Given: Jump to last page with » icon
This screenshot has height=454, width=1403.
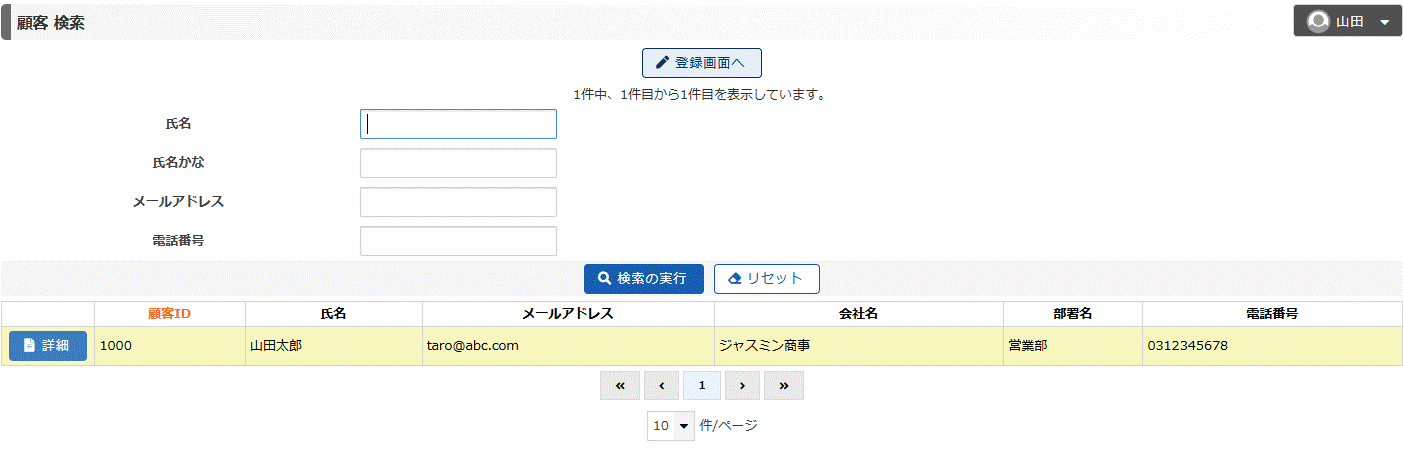Looking at the screenshot, I should tap(784, 385).
